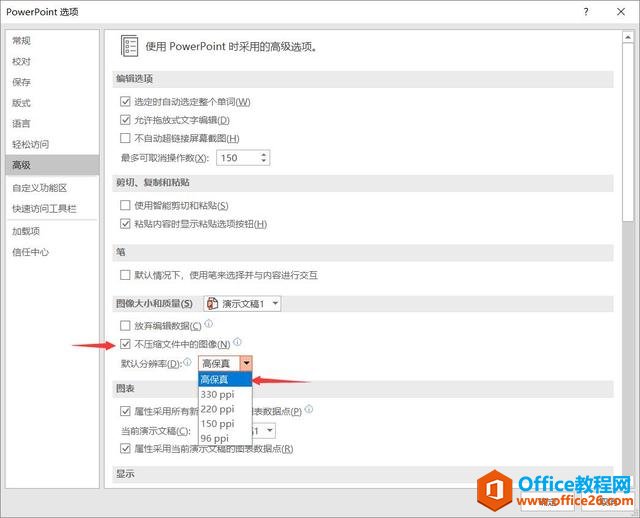Click the help question mark button
The height and width of the screenshot is (518, 640).
586,12
